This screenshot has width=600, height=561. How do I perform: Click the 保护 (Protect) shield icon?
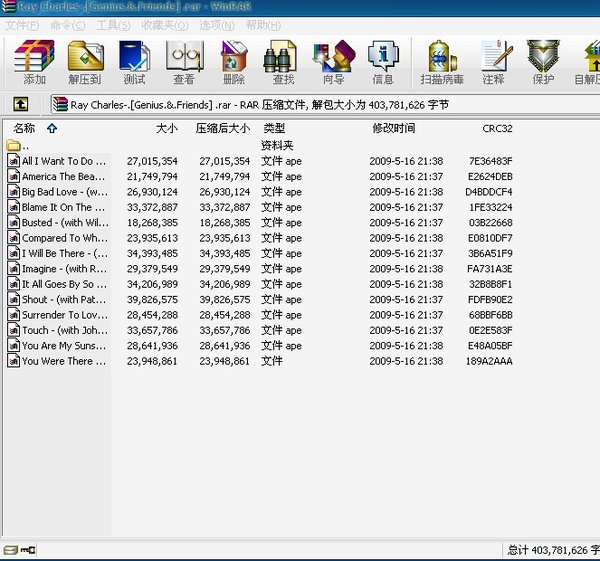click(x=543, y=62)
